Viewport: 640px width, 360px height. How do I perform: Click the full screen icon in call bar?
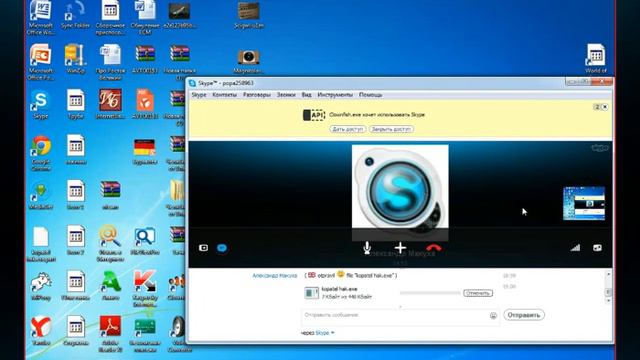click(597, 248)
